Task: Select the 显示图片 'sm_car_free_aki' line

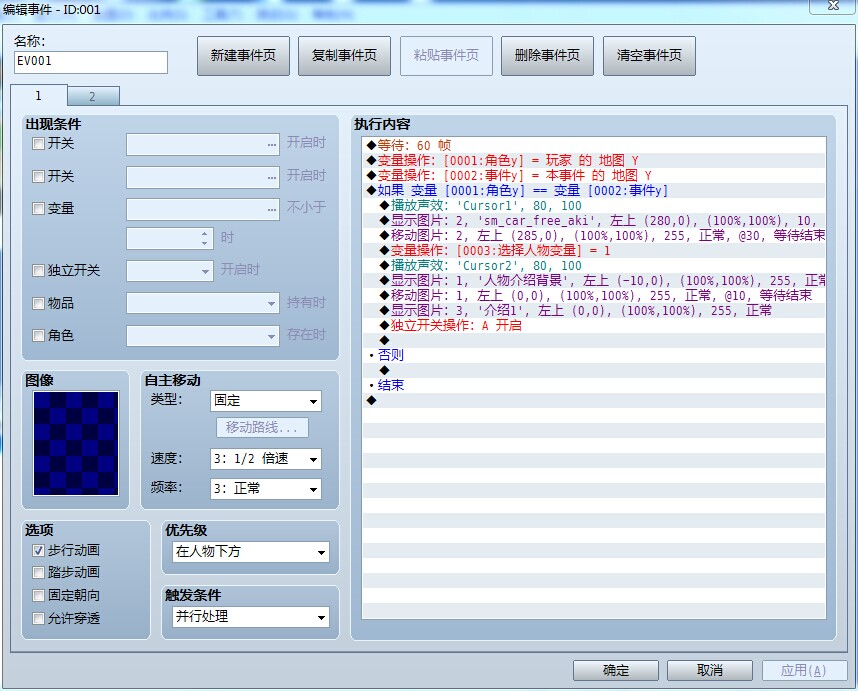Action: click(x=594, y=220)
